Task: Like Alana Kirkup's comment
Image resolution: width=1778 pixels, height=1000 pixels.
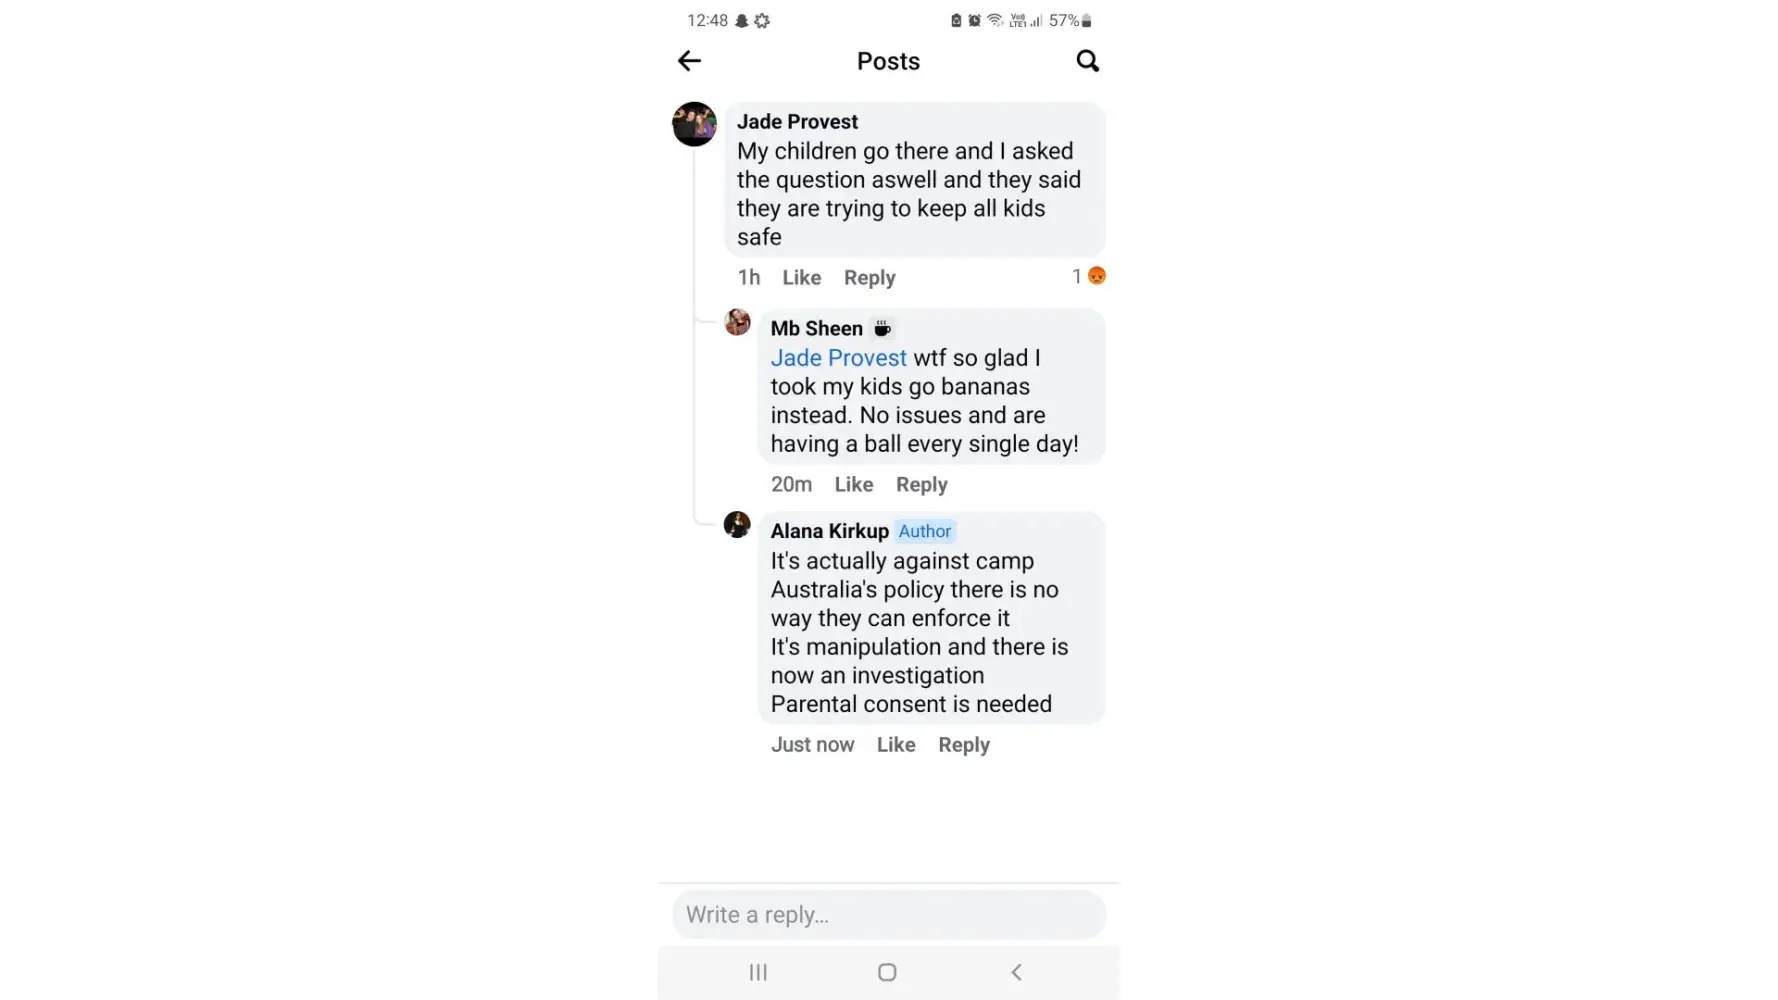Action: coord(895,745)
